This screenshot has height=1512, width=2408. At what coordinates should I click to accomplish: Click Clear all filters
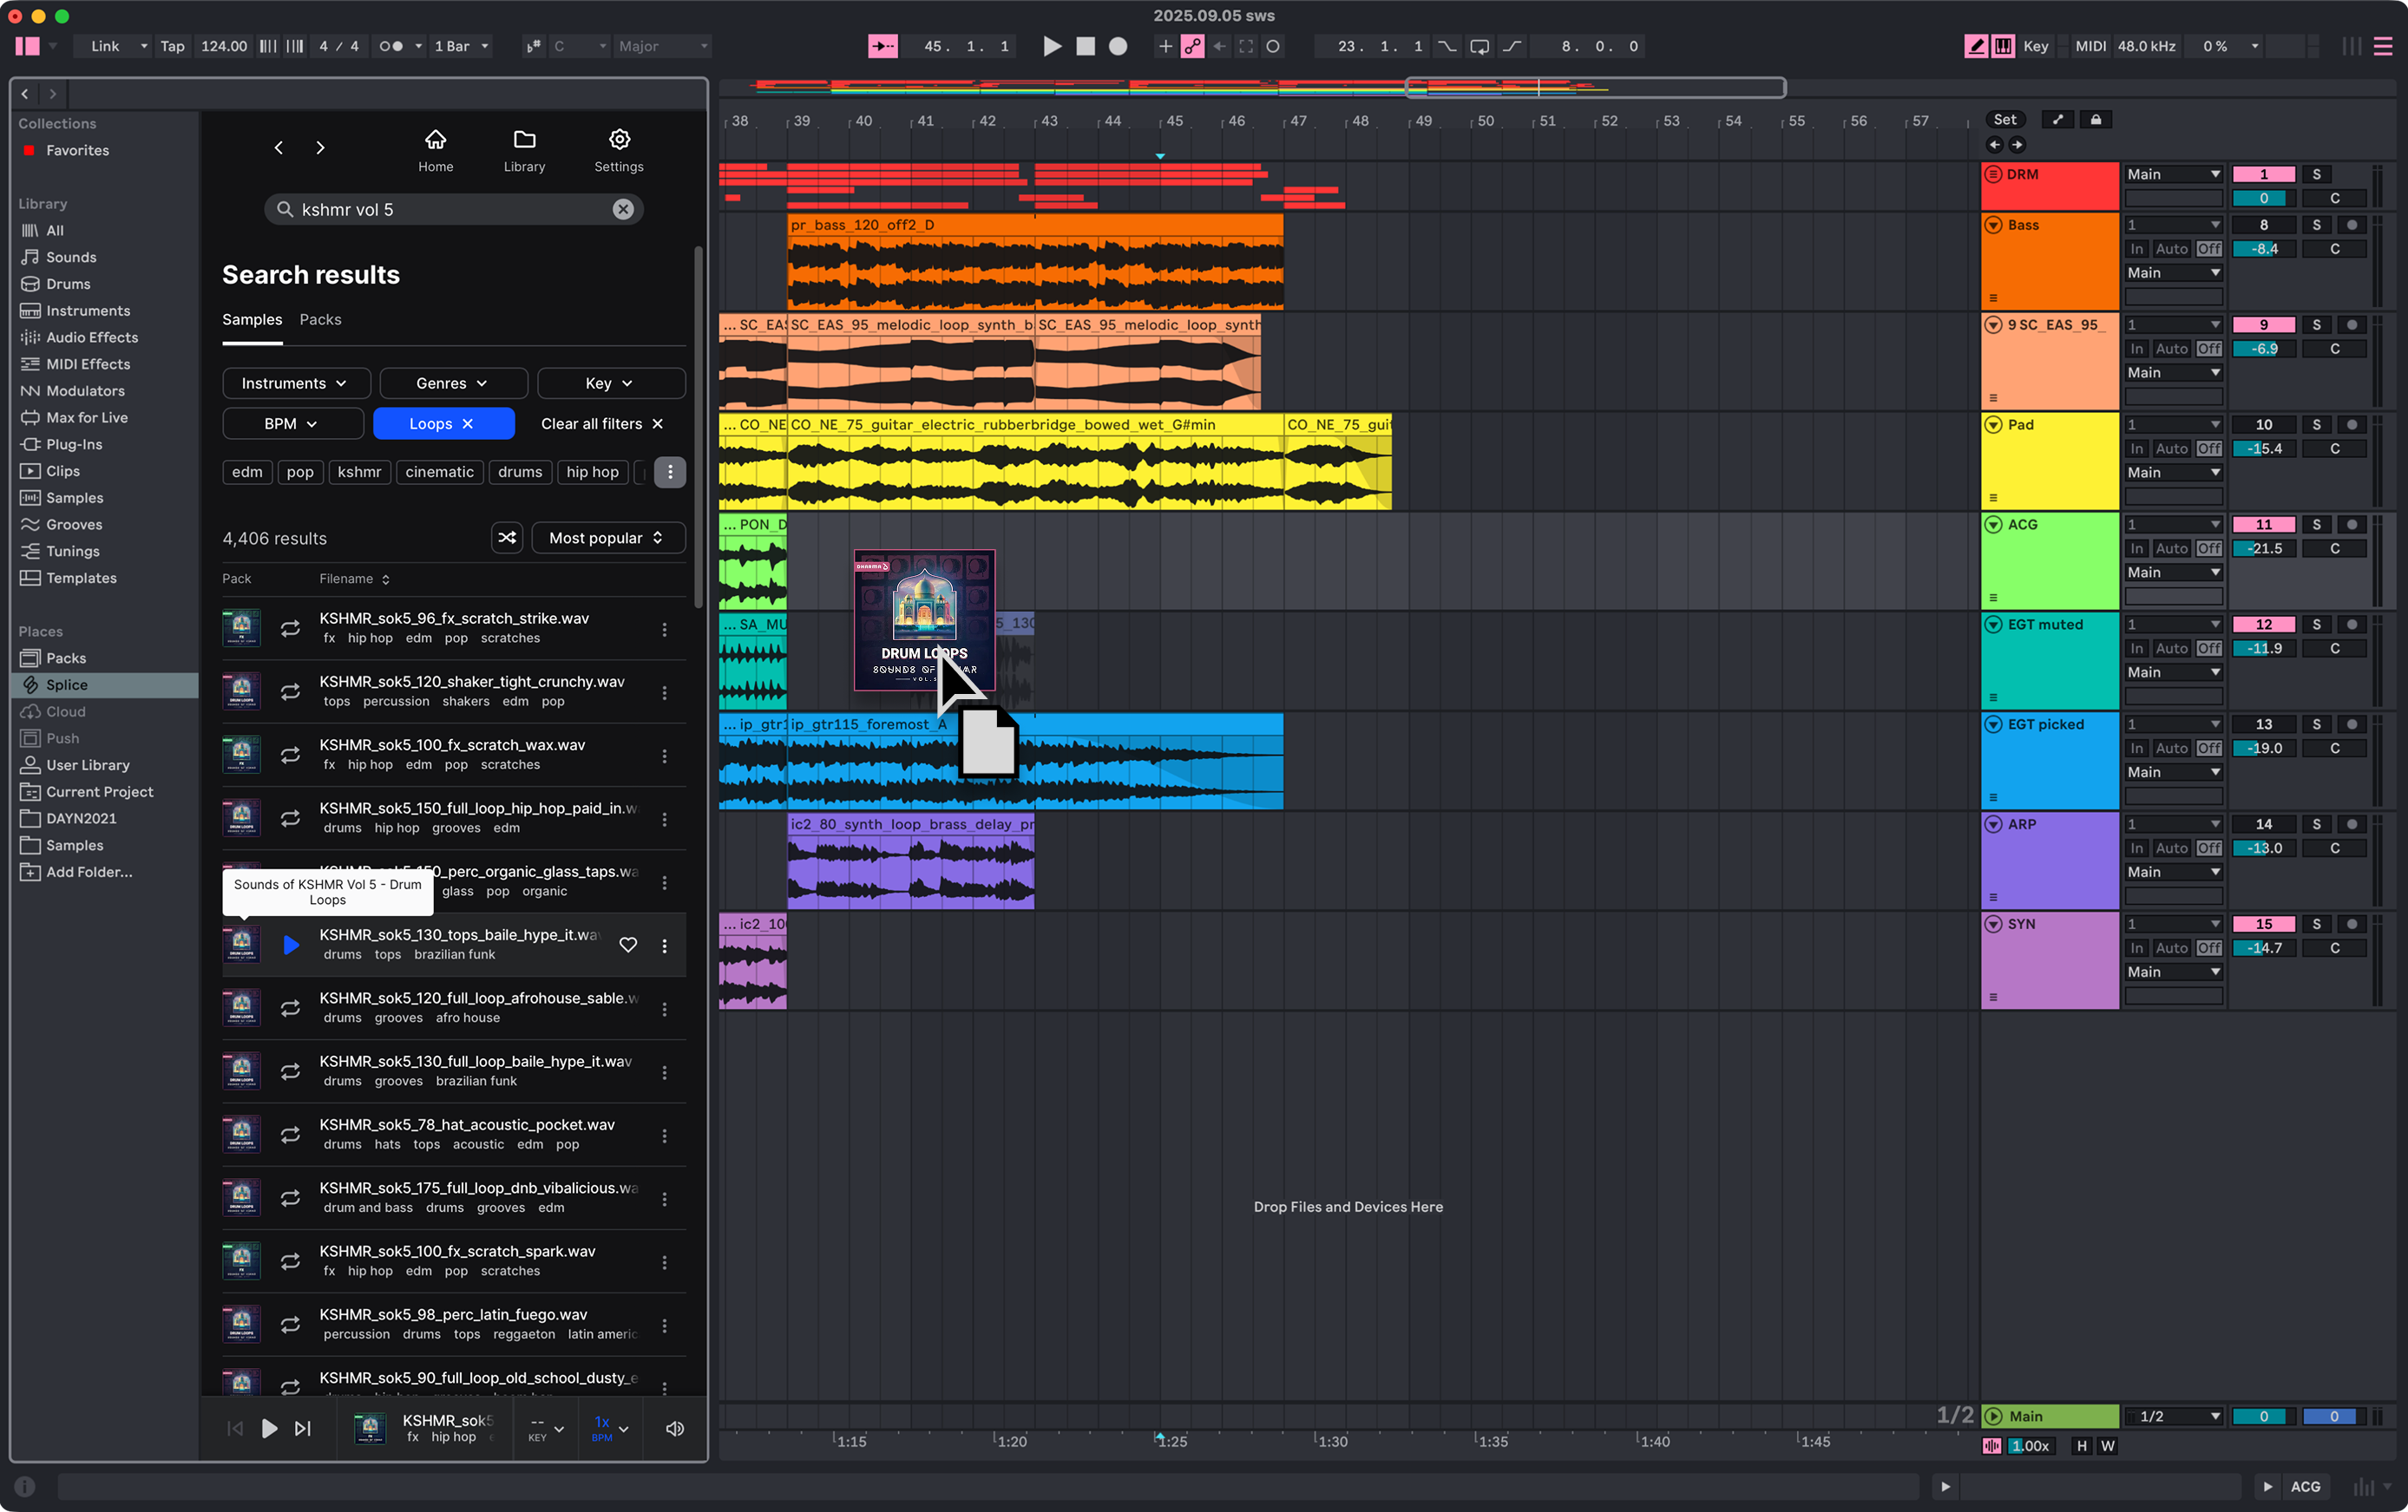click(602, 424)
